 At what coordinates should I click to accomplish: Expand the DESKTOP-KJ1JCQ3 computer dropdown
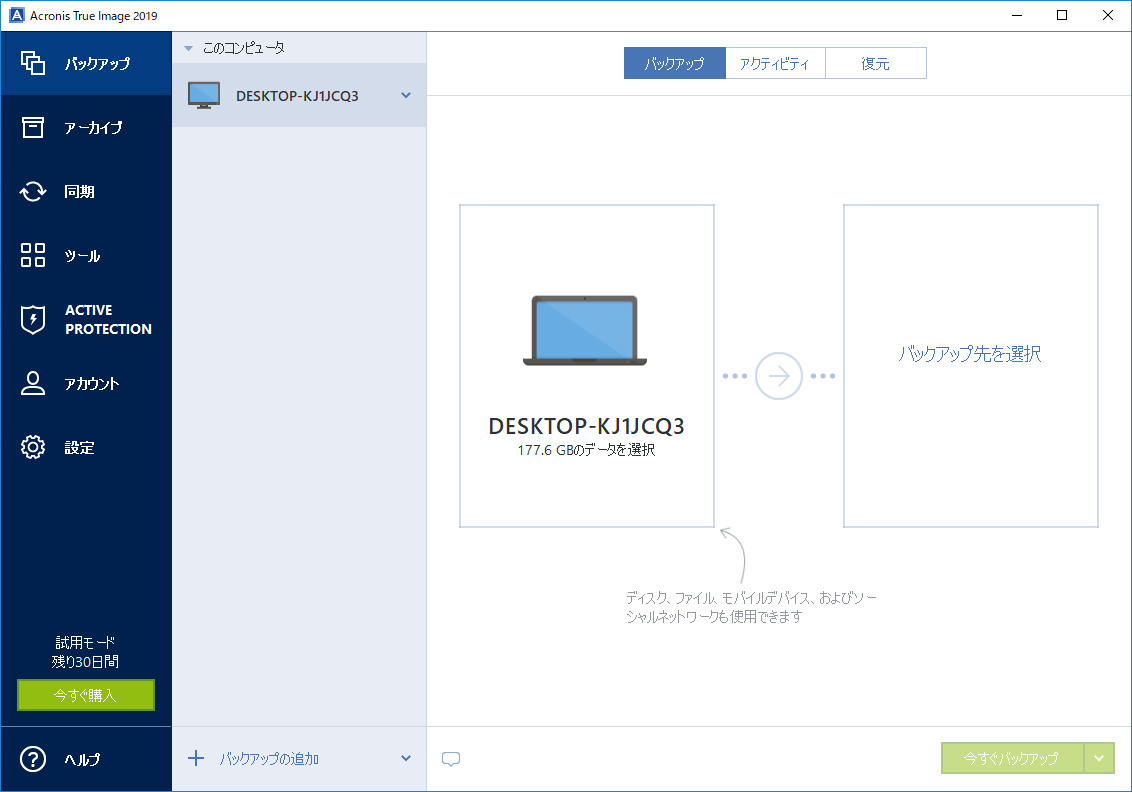[x=406, y=95]
